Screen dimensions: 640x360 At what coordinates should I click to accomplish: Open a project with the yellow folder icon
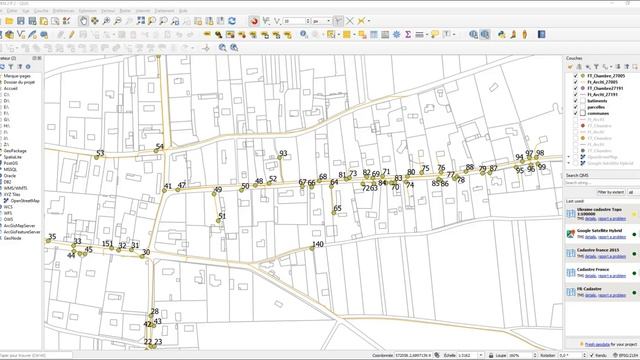click(x=9, y=21)
